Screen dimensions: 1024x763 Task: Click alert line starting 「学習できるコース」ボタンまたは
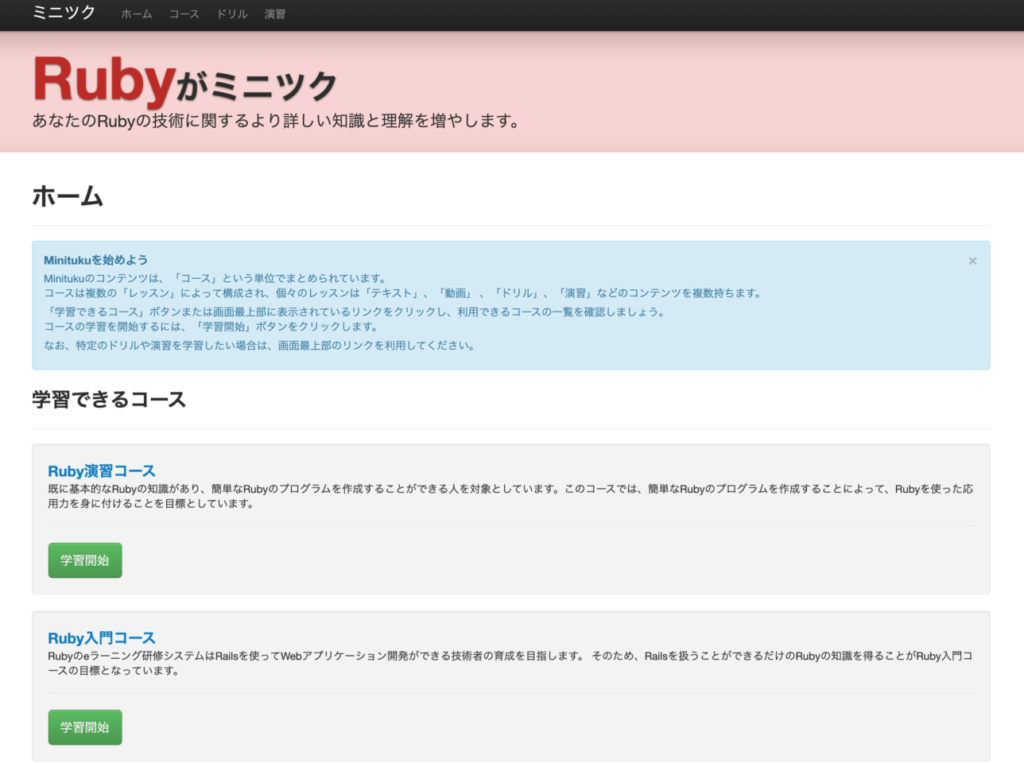(x=355, y=312)
